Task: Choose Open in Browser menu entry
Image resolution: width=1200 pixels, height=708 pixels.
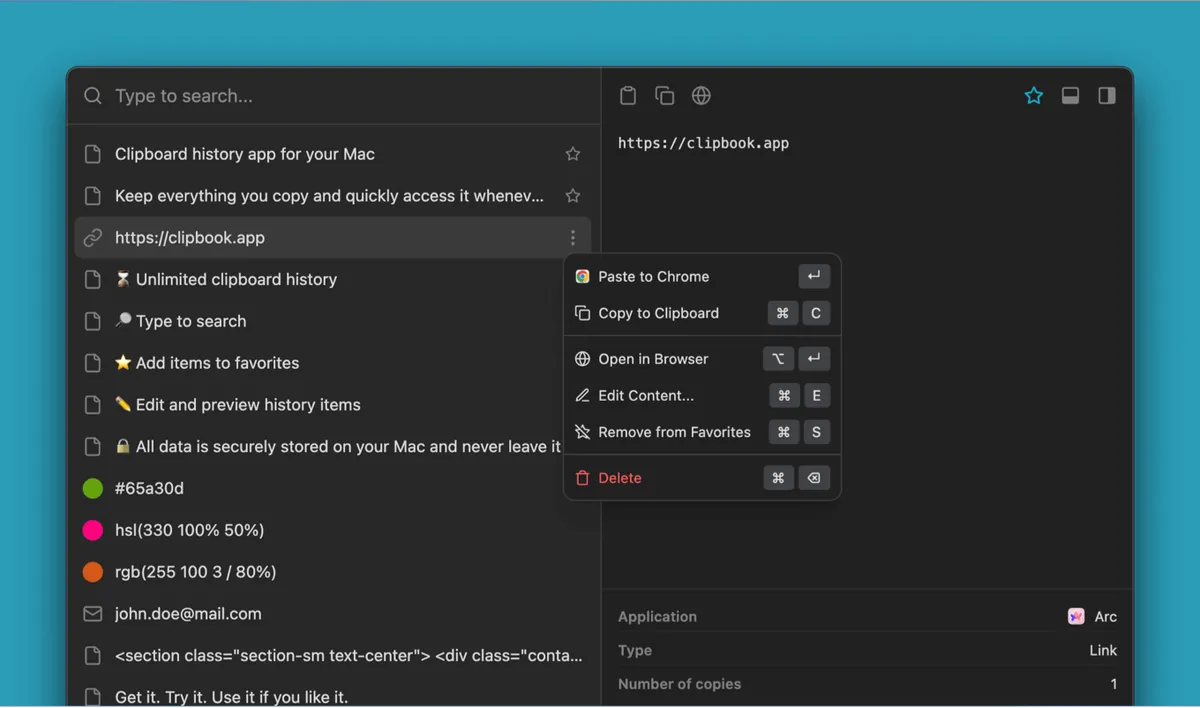Action: [x=702, y=359]
